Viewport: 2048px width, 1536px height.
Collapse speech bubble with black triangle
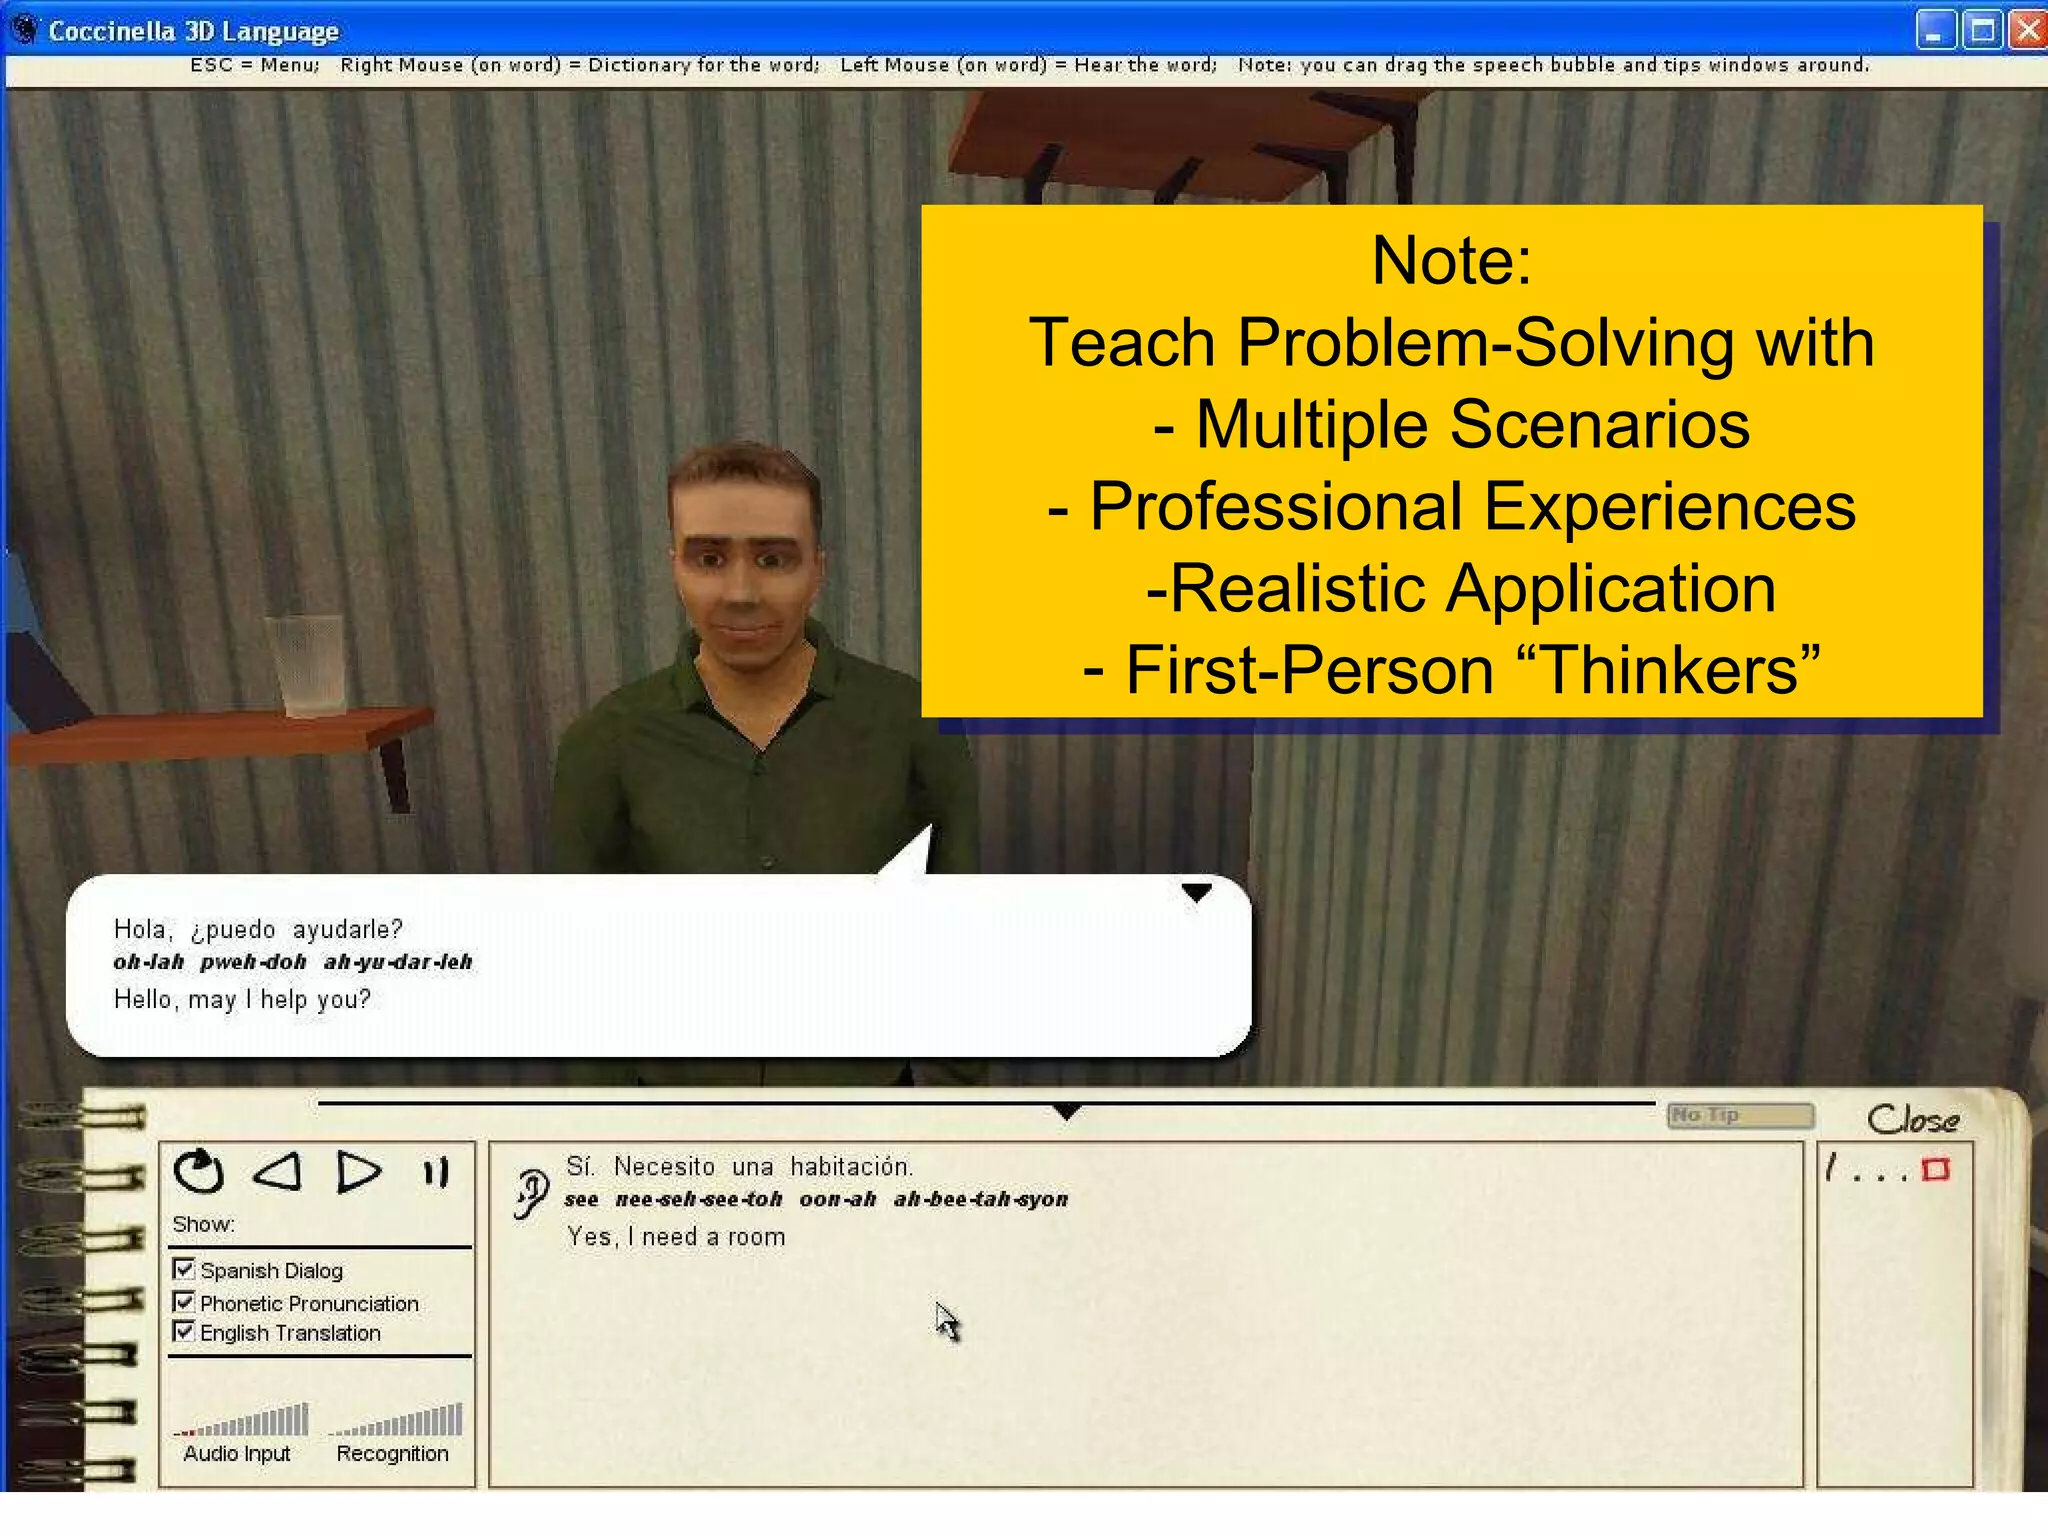coord(1196,892)
